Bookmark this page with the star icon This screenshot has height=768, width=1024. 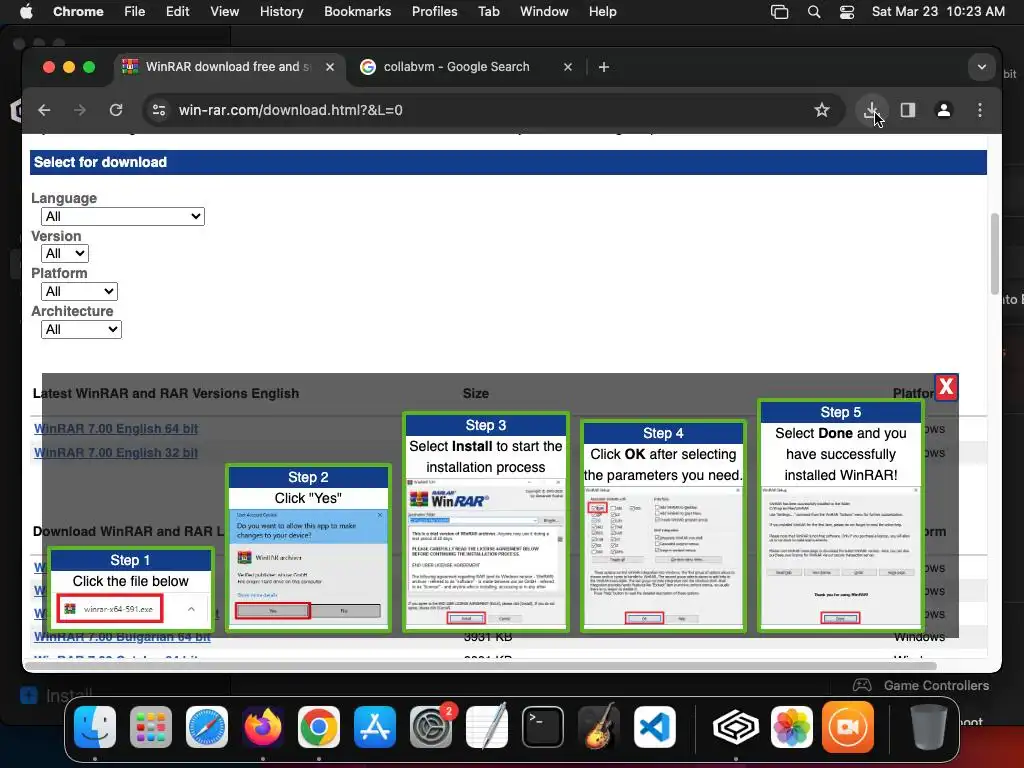822,110
